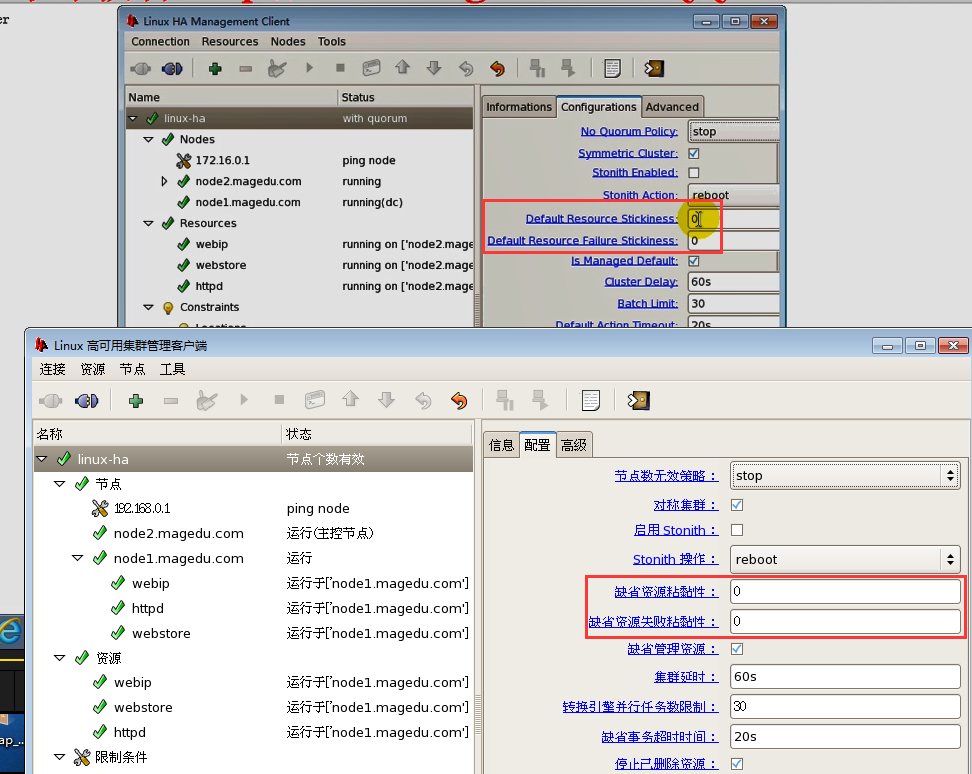Screen dimensions: 972x774
Task: Click Internet Explorer taskbar icon
Action: coord(11,632)
